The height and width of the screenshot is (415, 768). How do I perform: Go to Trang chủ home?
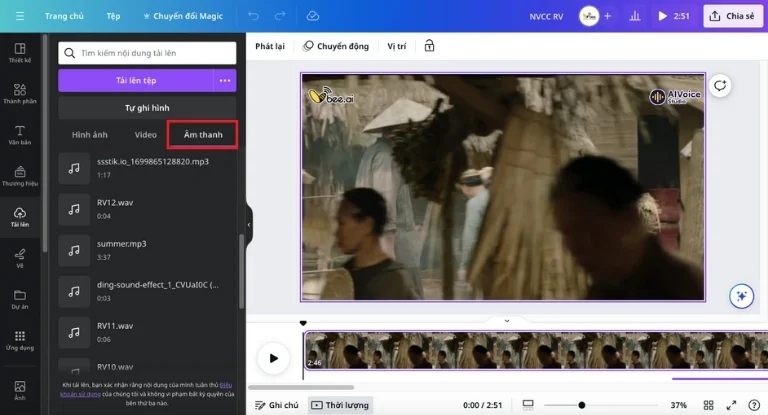(x=64, y=16)
